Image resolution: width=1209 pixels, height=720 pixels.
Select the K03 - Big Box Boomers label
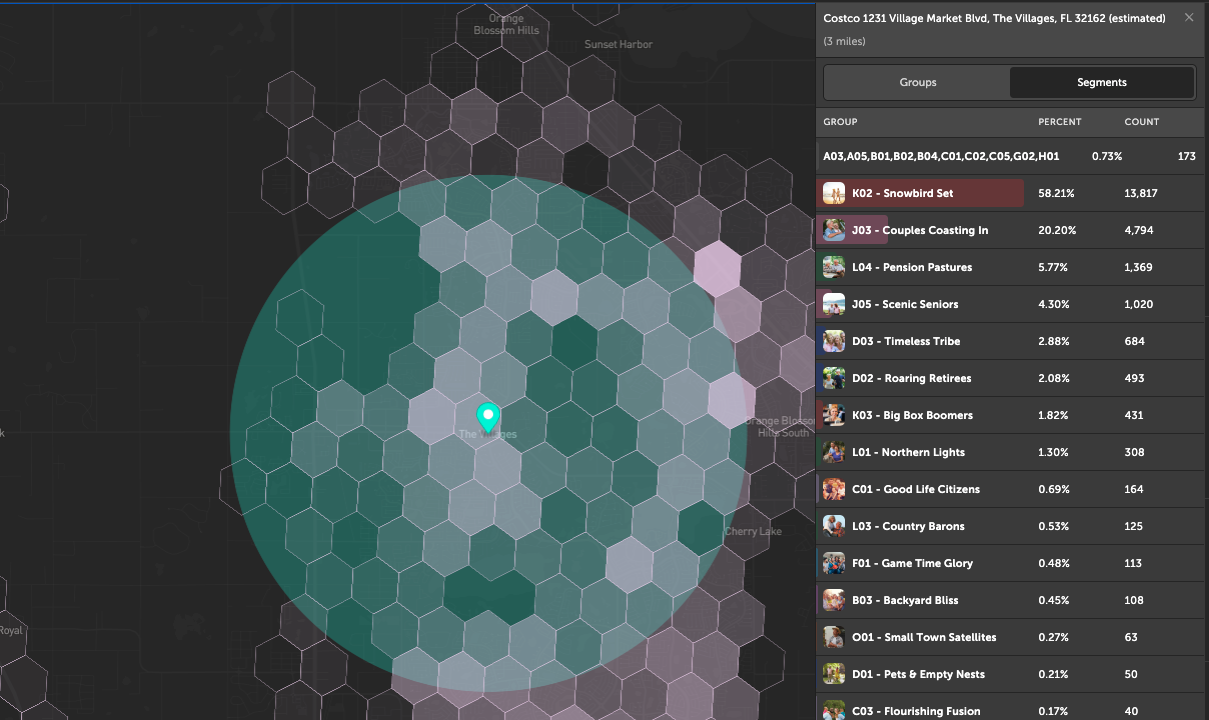[912, 415]
